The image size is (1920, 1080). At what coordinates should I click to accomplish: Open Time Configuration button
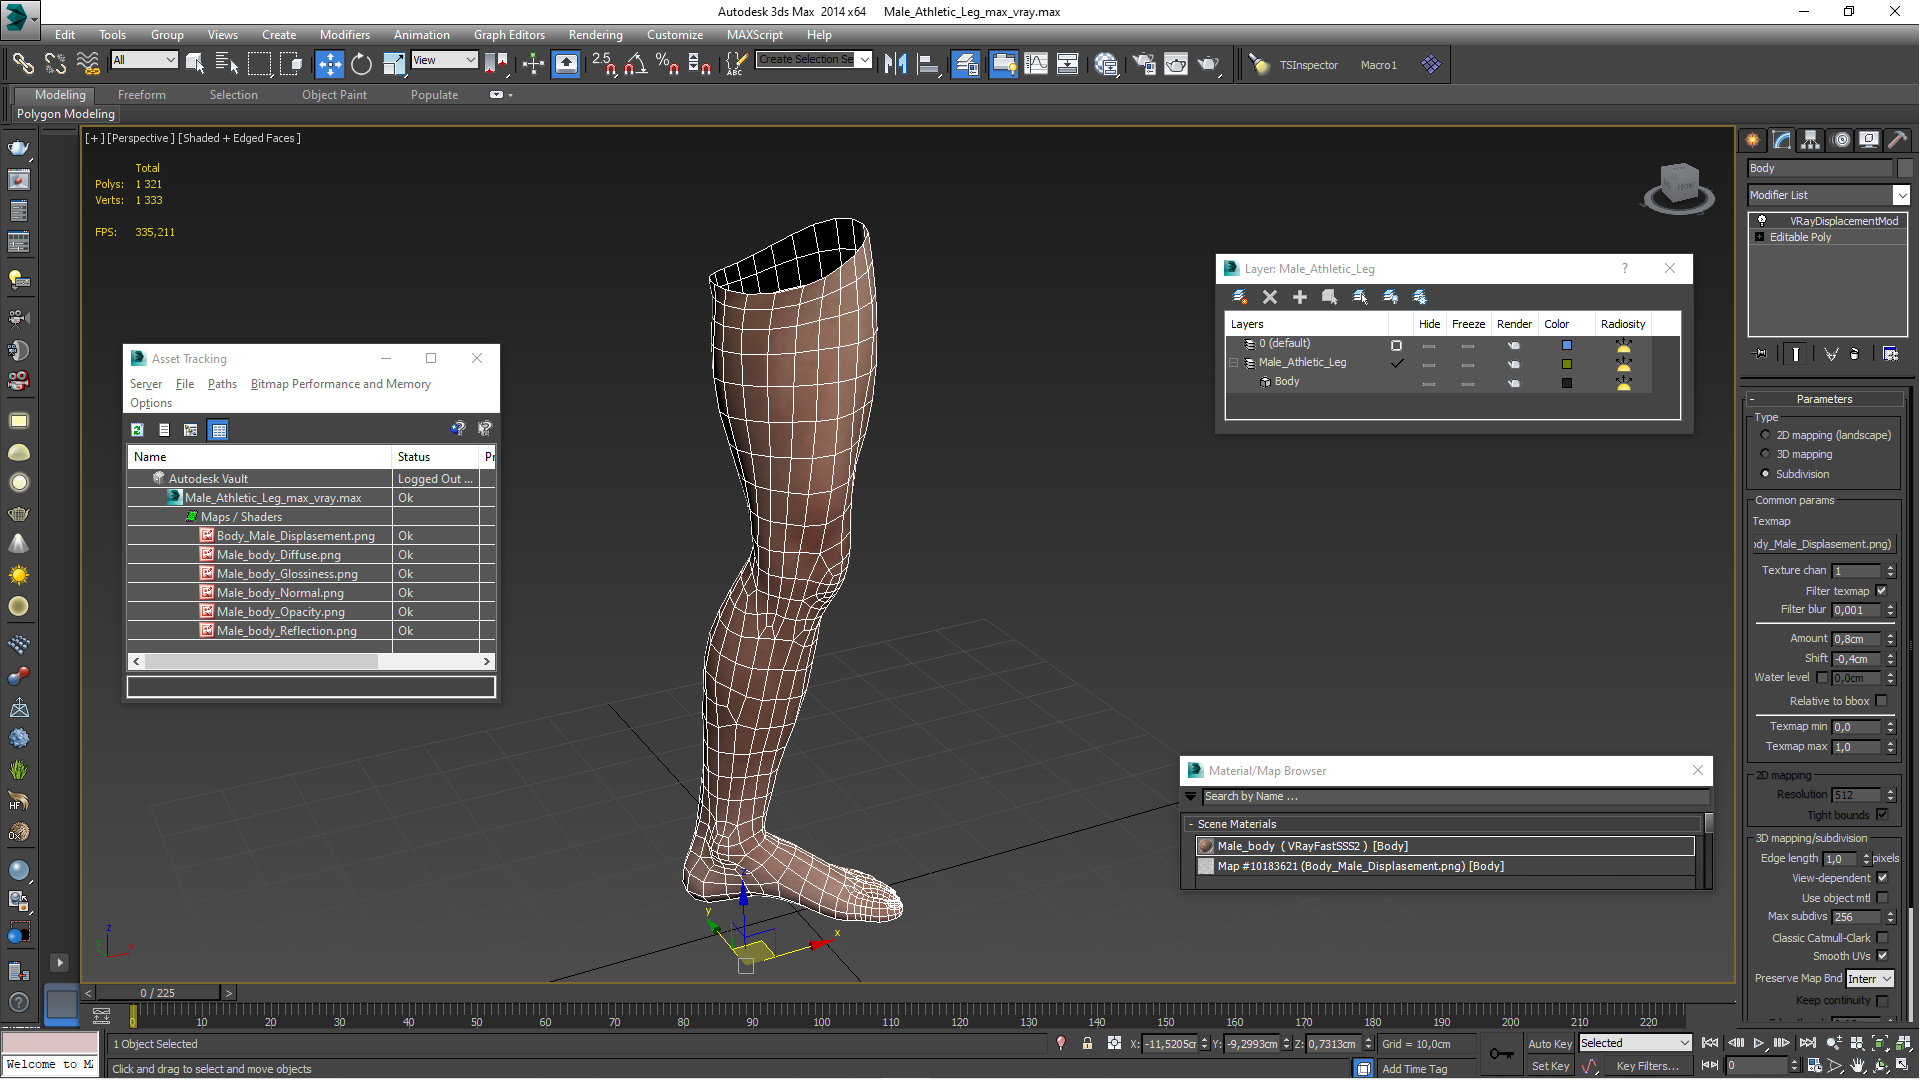[x=1813, y=1066]
